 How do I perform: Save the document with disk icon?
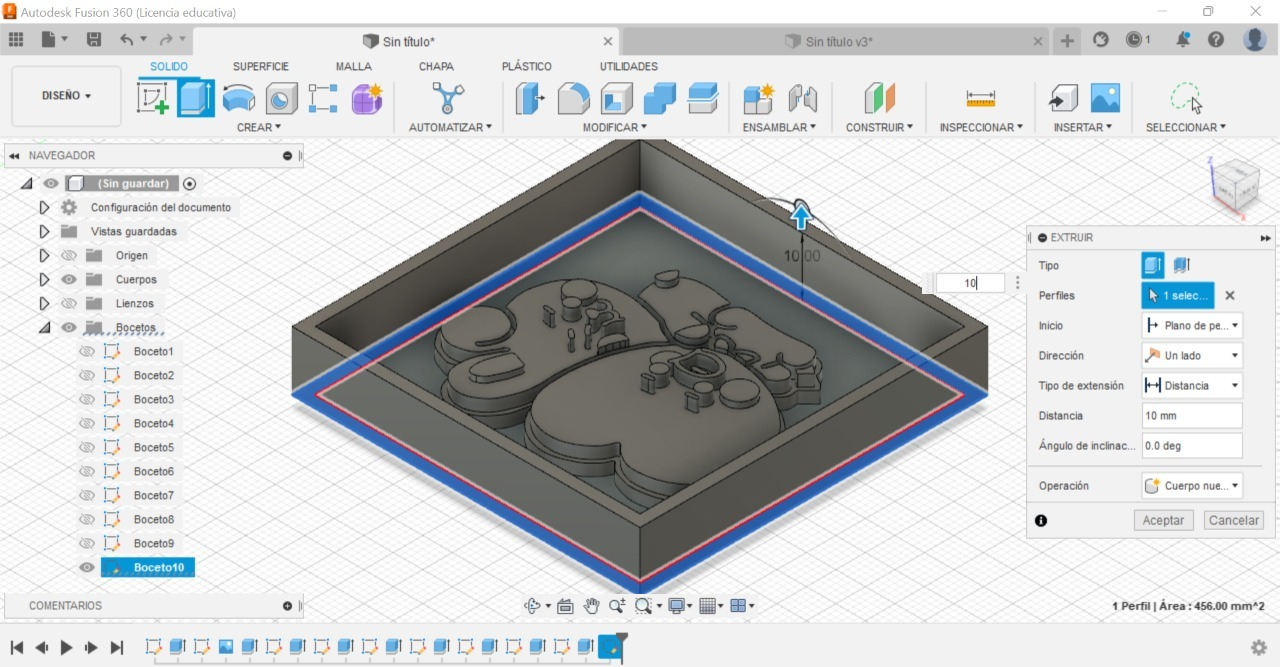[94, 40]
